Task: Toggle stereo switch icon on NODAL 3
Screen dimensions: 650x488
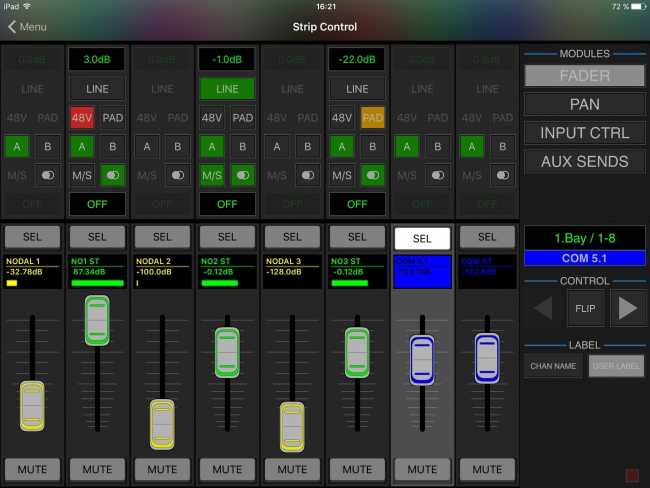Action: coord(308,175)
